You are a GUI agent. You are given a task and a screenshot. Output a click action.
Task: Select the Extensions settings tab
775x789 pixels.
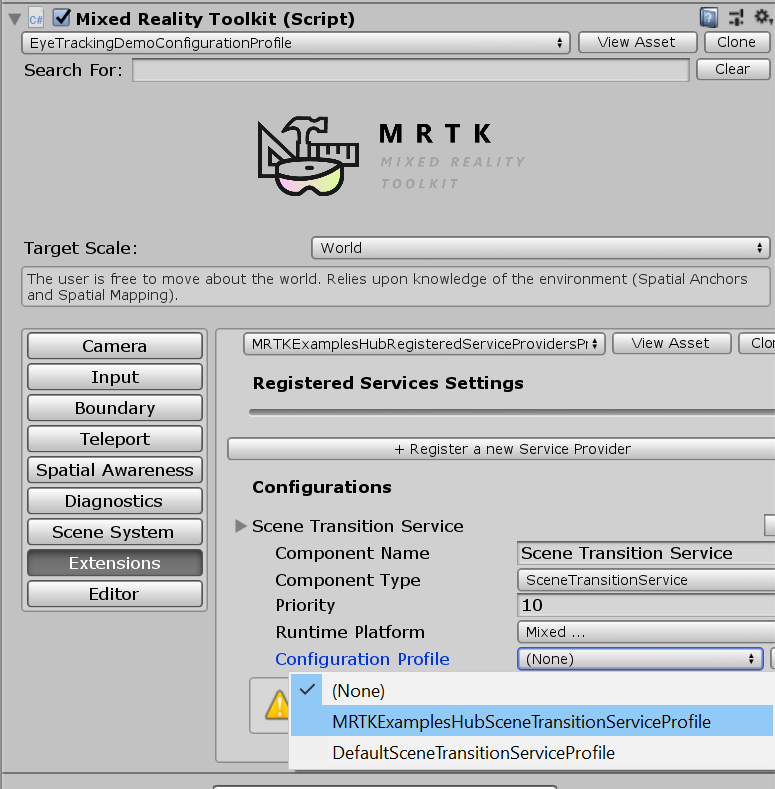pos(115,563)
